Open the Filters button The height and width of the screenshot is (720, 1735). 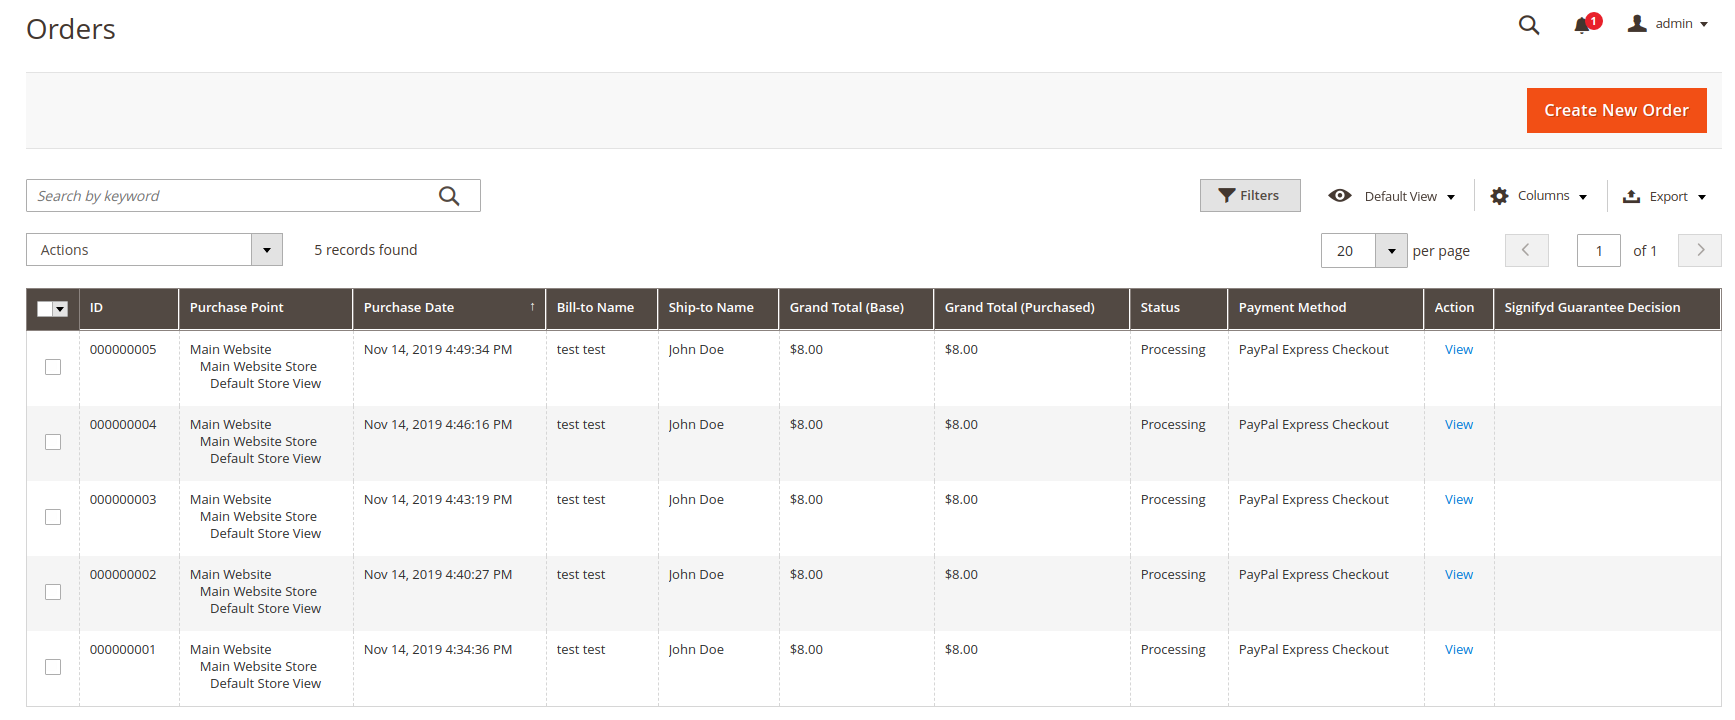click(x=1250, y=196)
